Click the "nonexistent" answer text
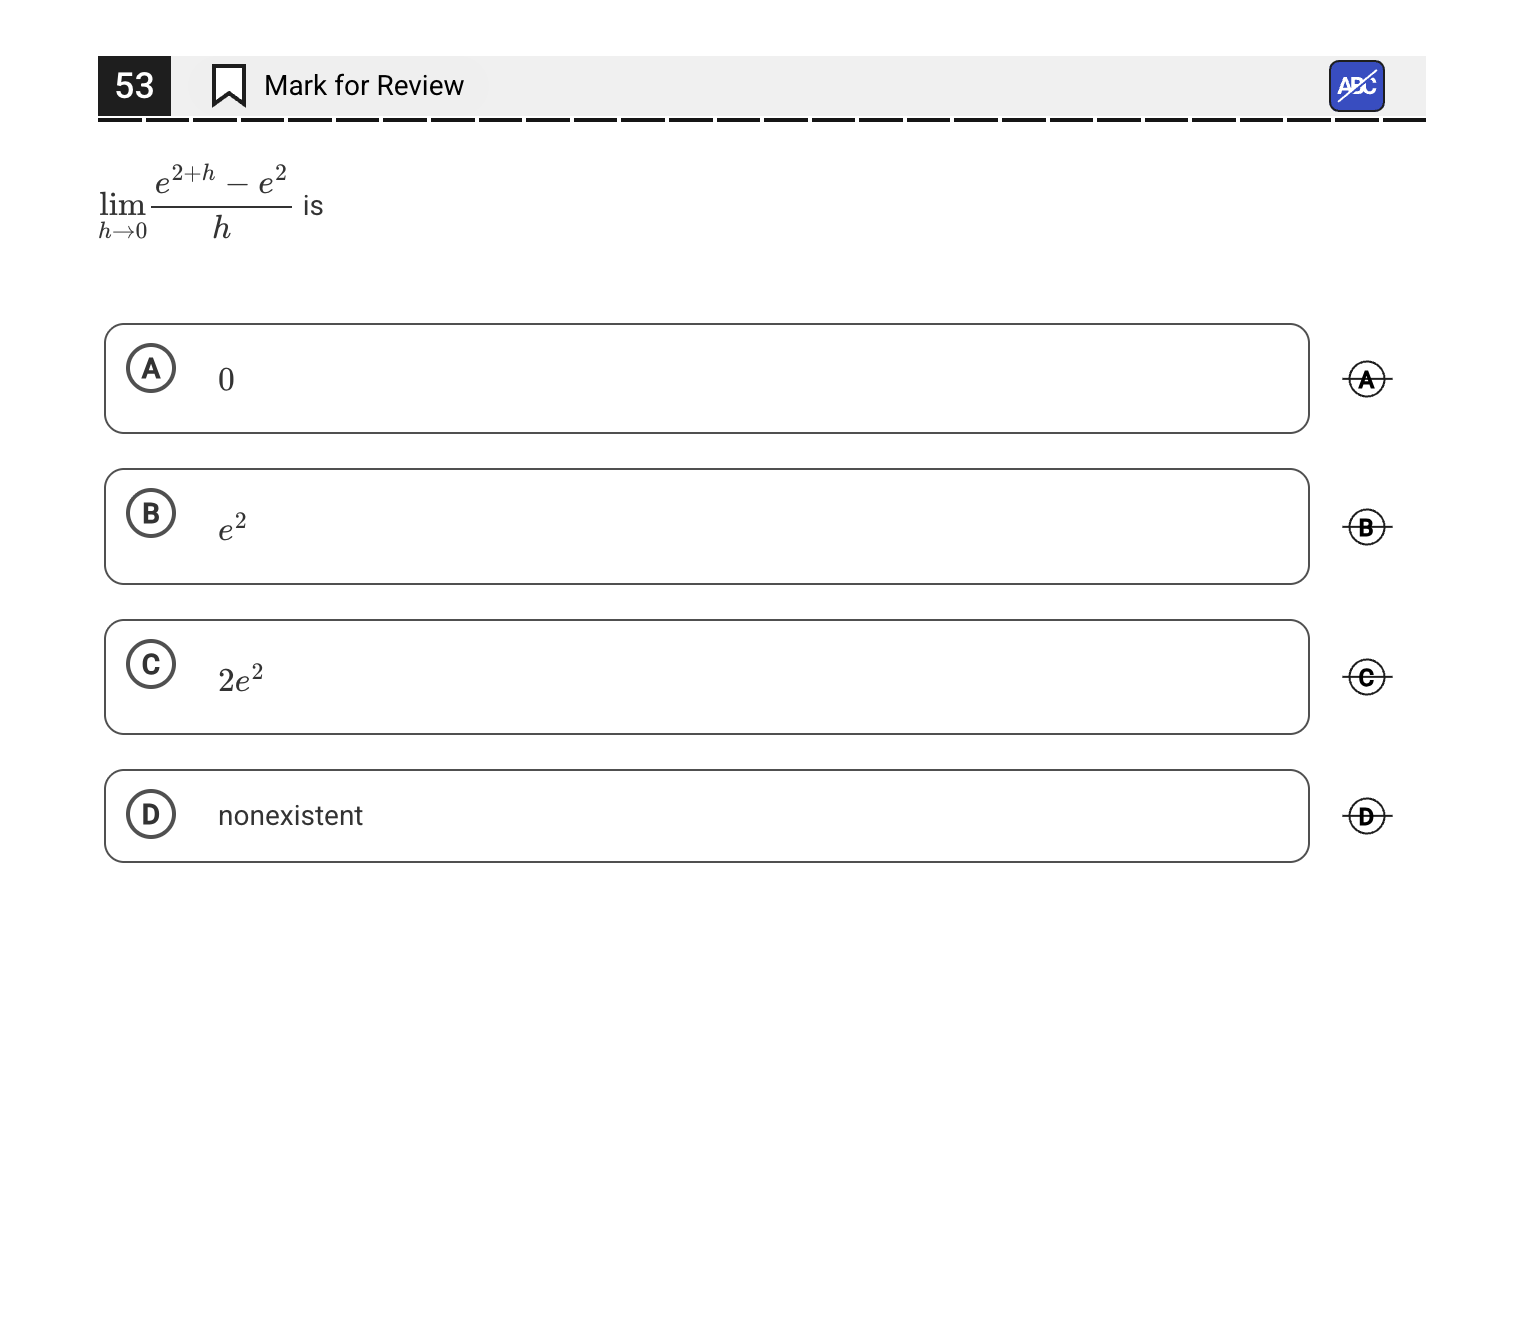Viewport: 1520px width, 1324px height. [290, 816]
